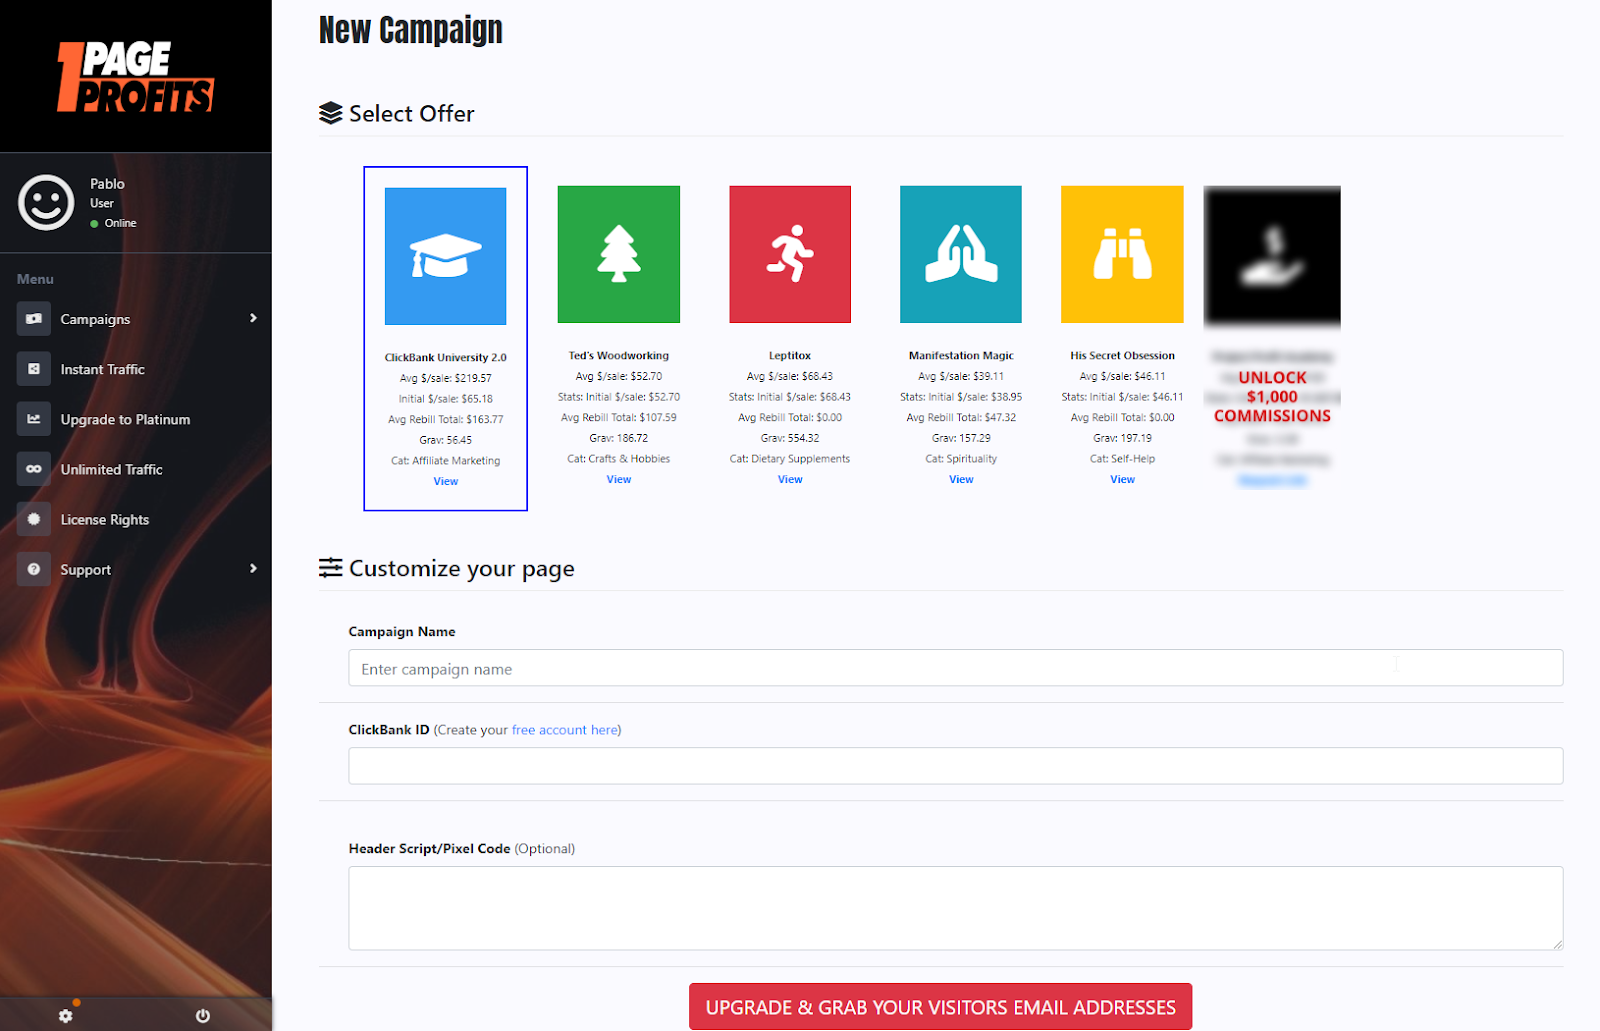Click the Campaigns sidebar icon

coord(34,319)
